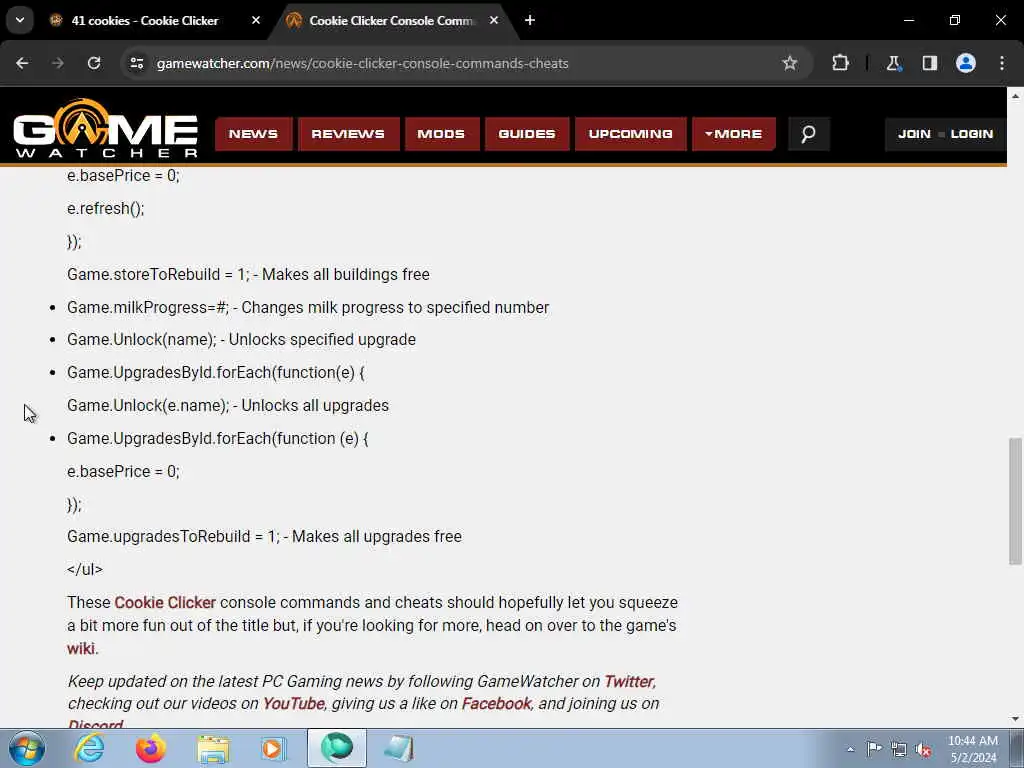This screenshot has height=768, width=1024.
Task: Toggle the side panel icon
Action: (x=929, y=63)
